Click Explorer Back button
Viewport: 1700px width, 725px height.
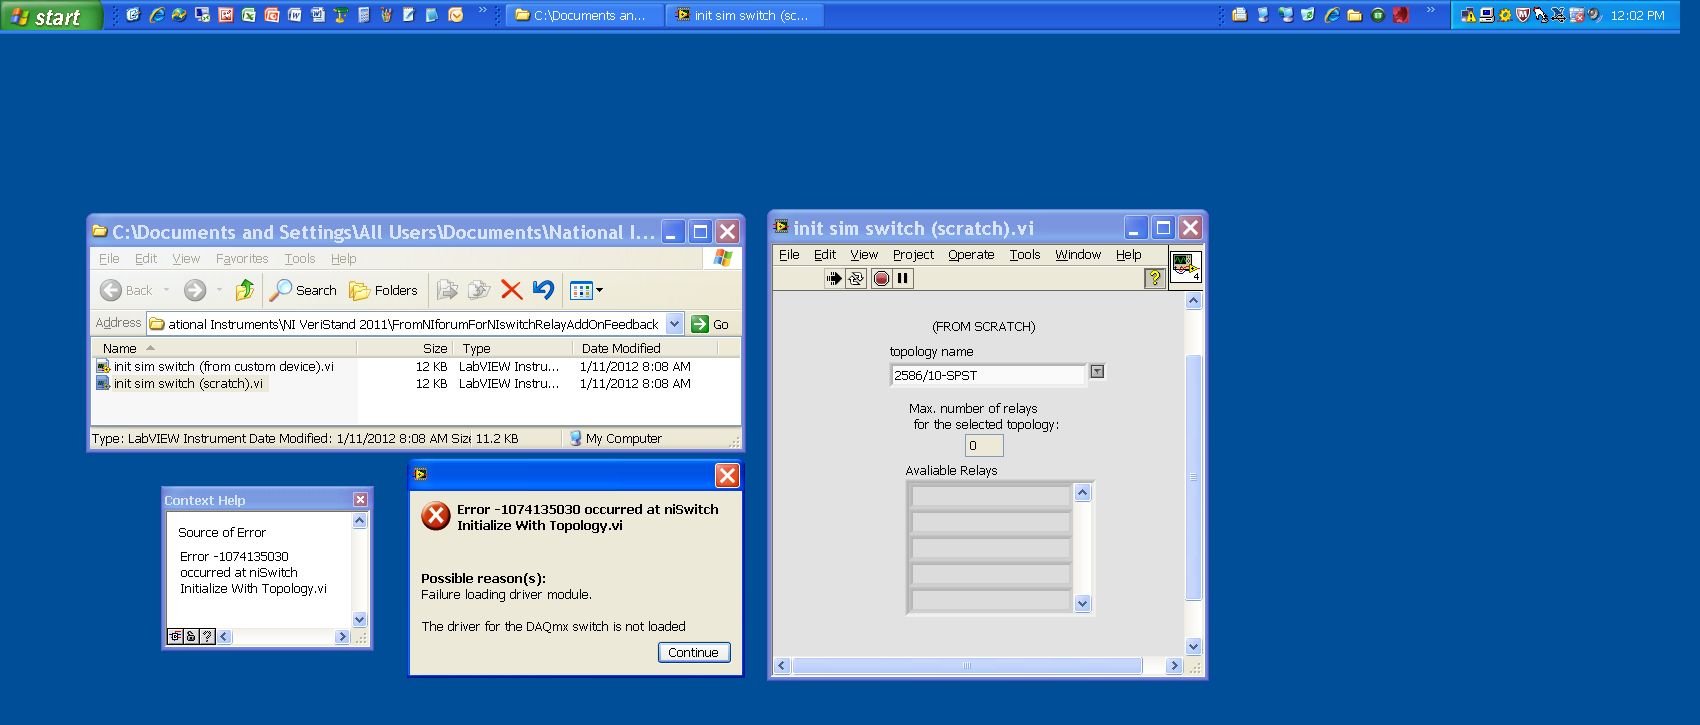pyautogui.click(x=126, y=290)
